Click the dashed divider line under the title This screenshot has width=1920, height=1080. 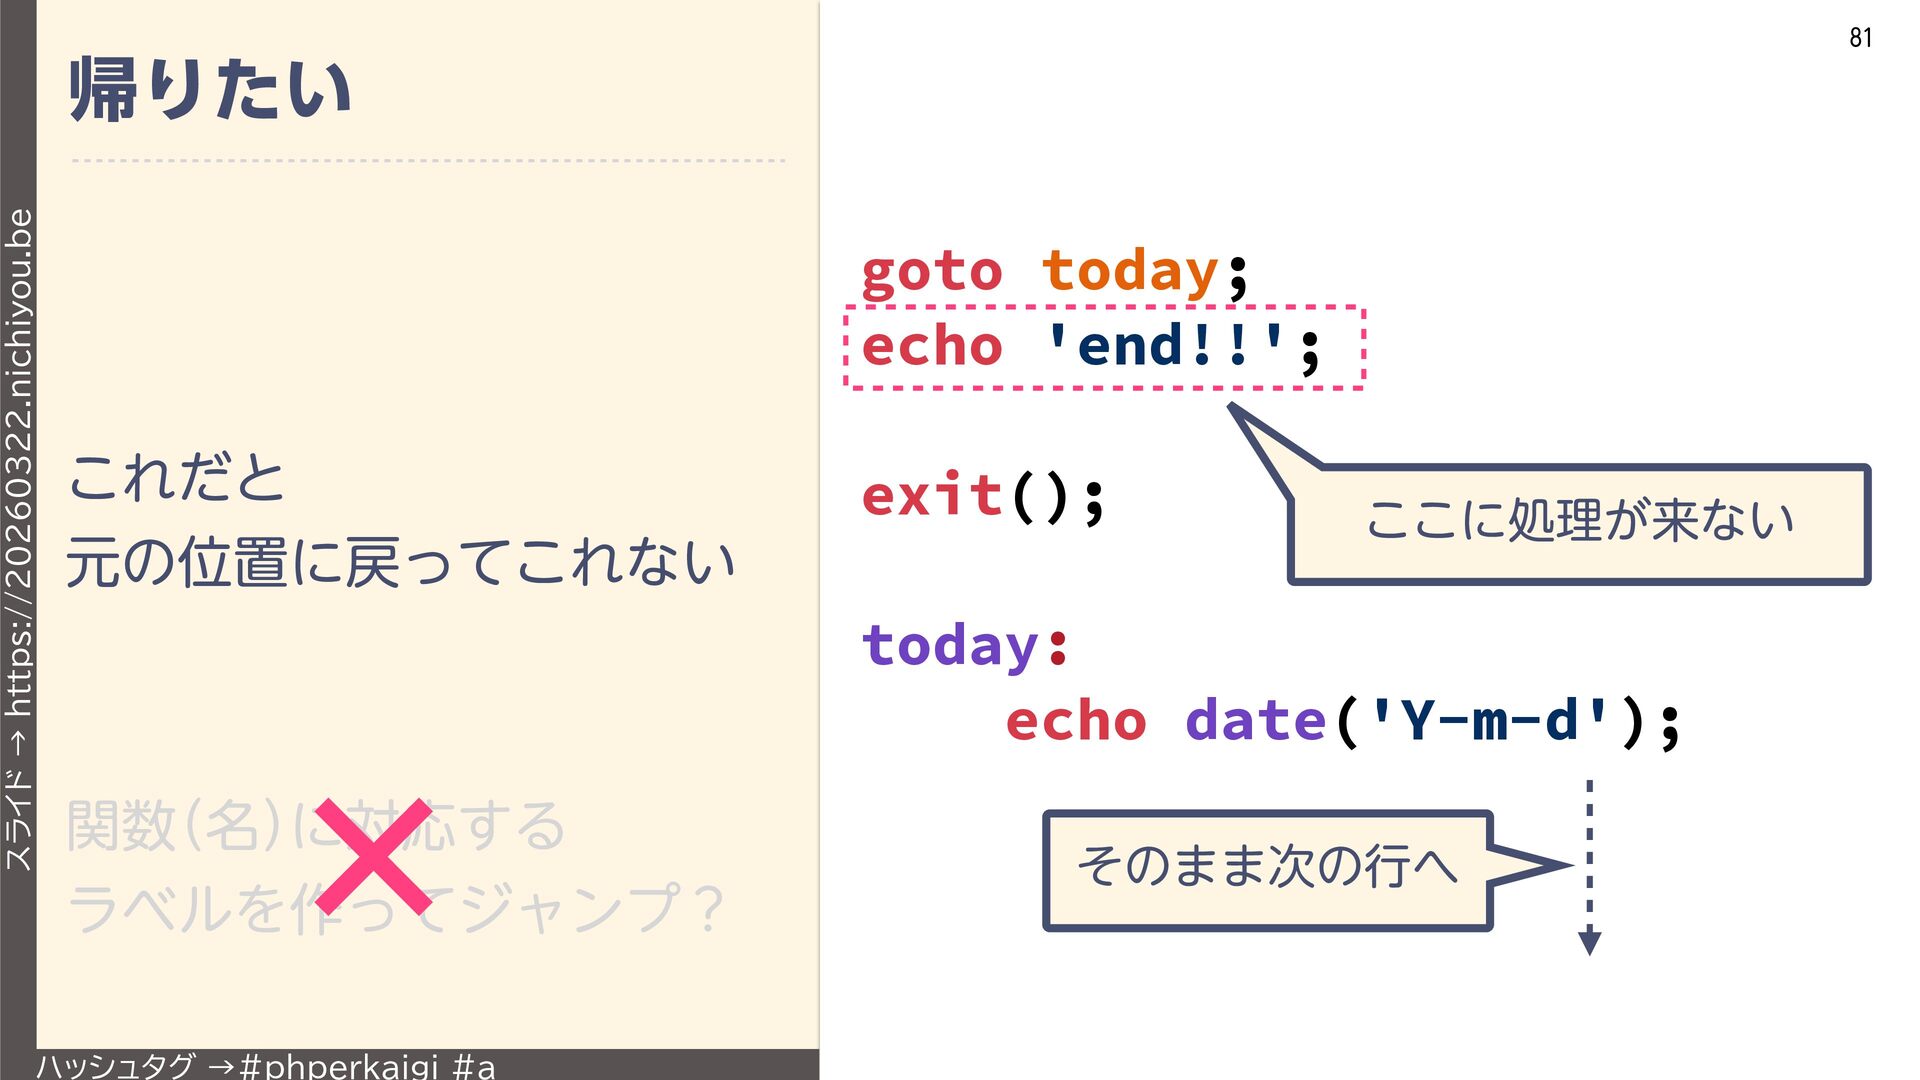[428, 160]
